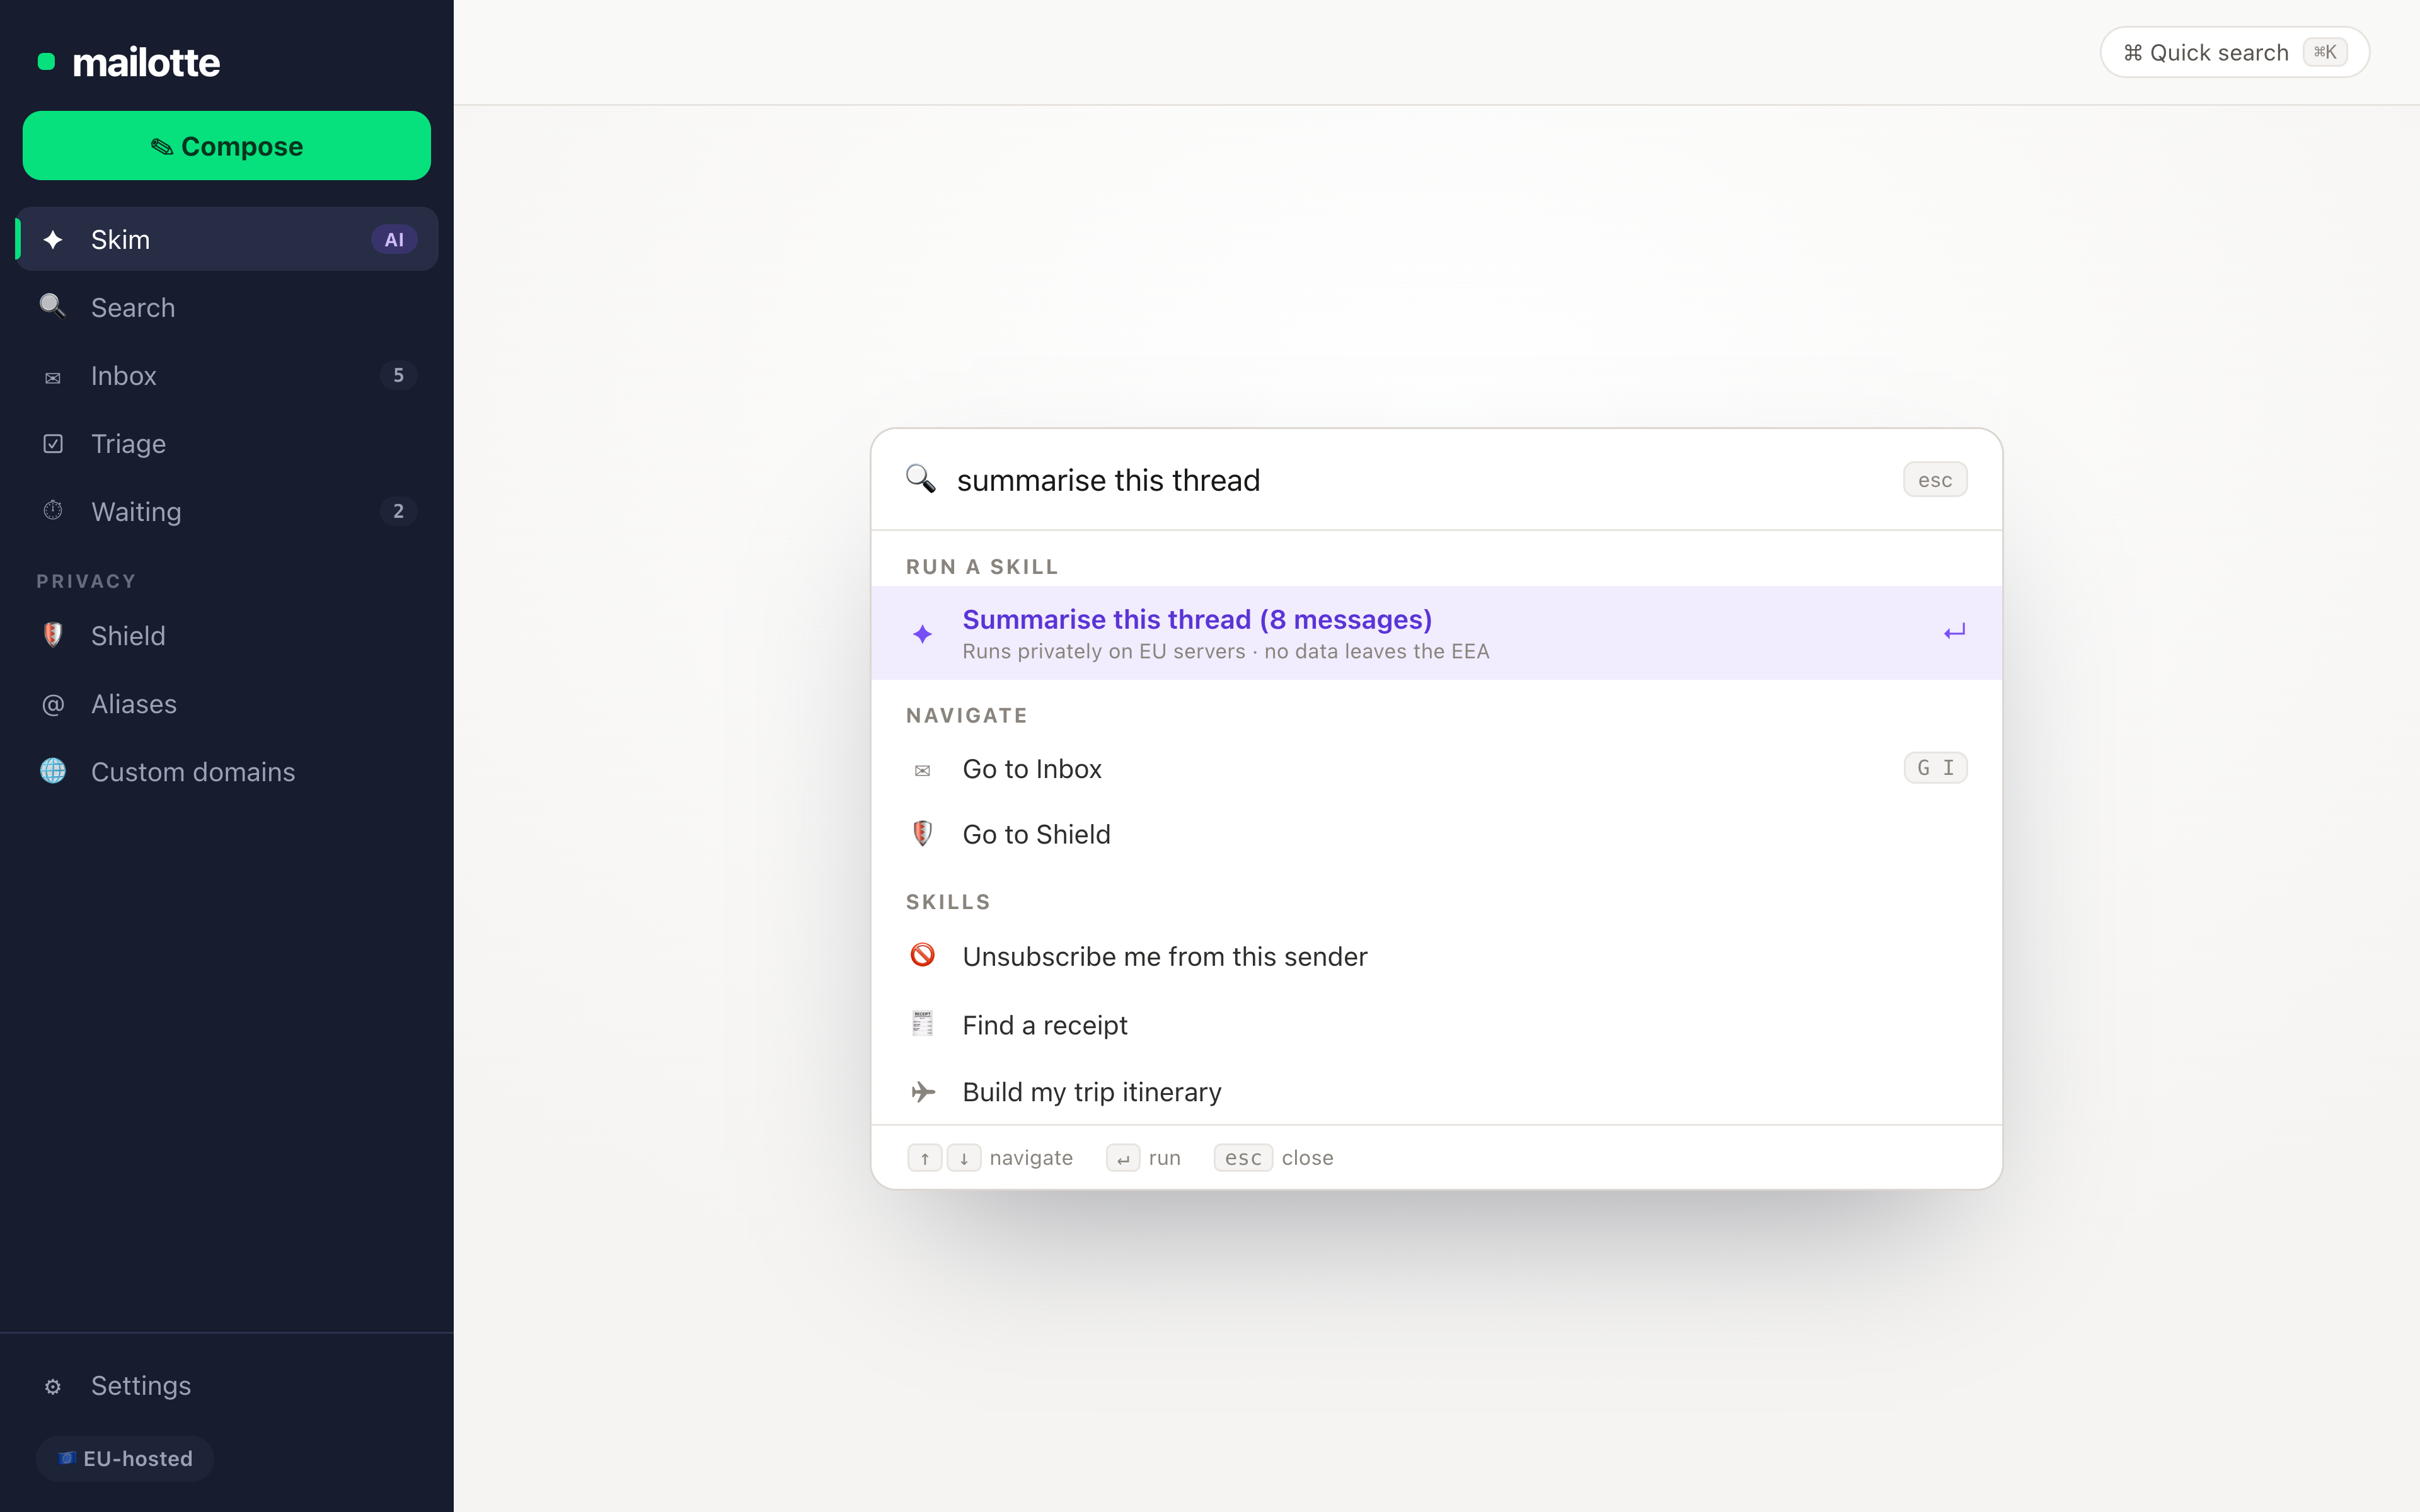Click the shield icon beside Go to Shield

click(923, 833)
